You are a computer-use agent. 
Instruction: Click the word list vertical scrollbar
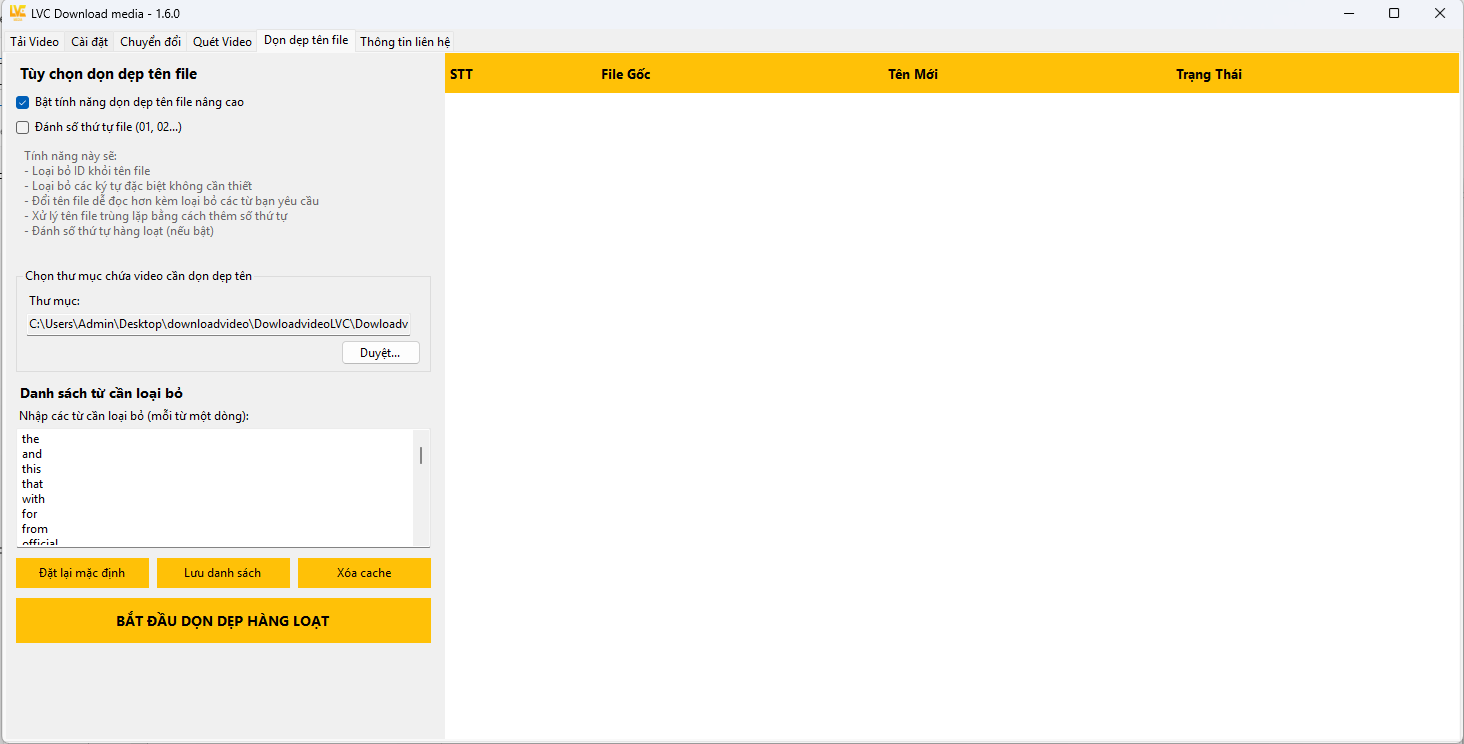pyautogui.click(x=421, y=456)
